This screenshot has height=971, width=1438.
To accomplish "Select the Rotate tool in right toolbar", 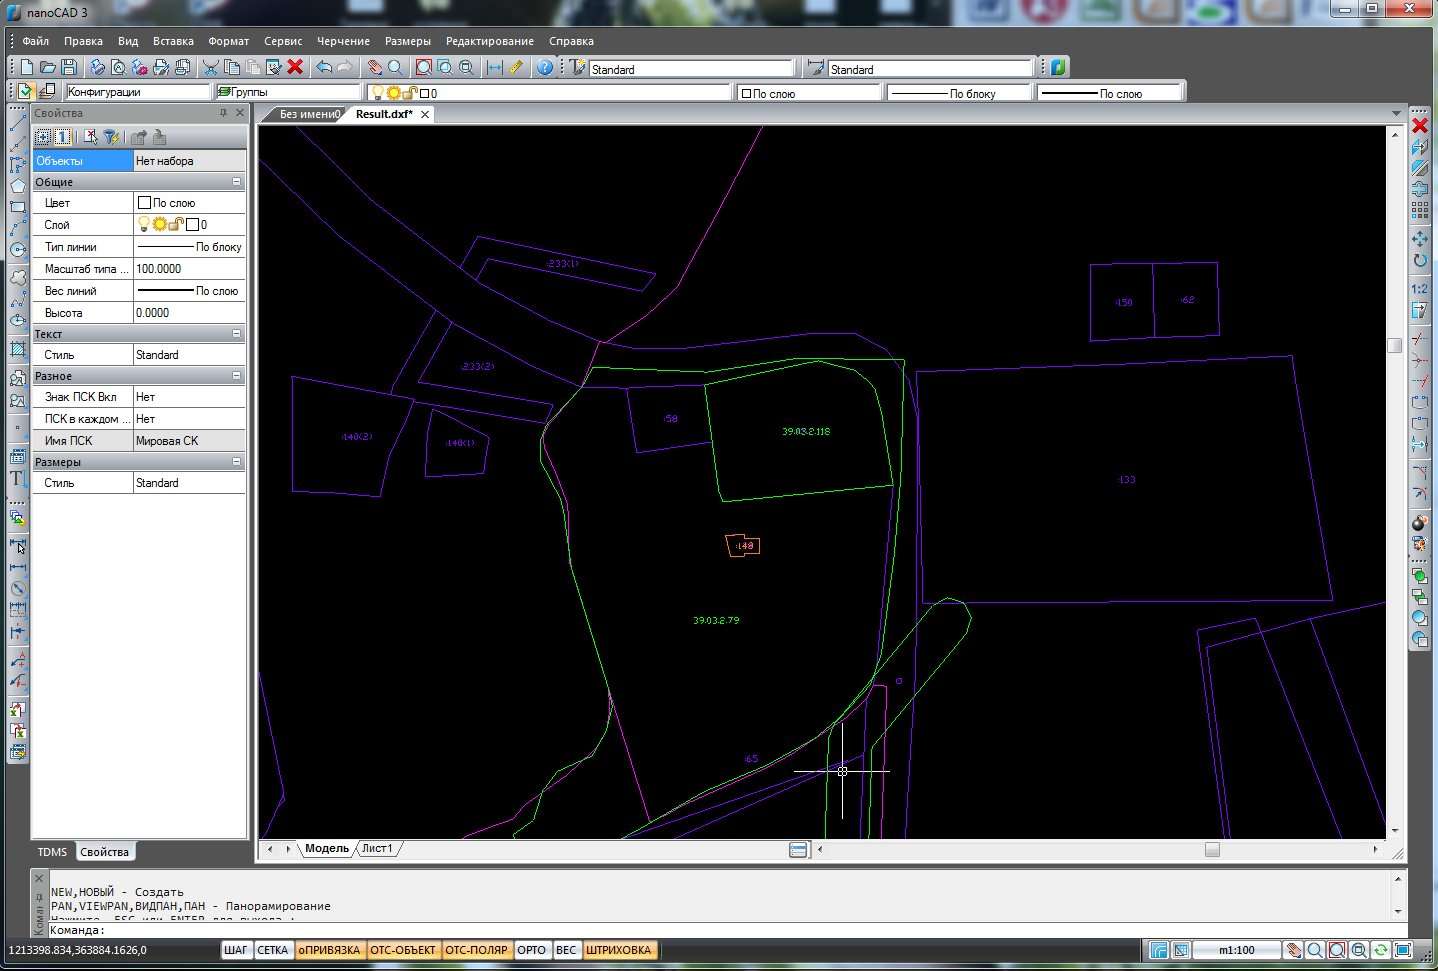I will pos(1420,261).
